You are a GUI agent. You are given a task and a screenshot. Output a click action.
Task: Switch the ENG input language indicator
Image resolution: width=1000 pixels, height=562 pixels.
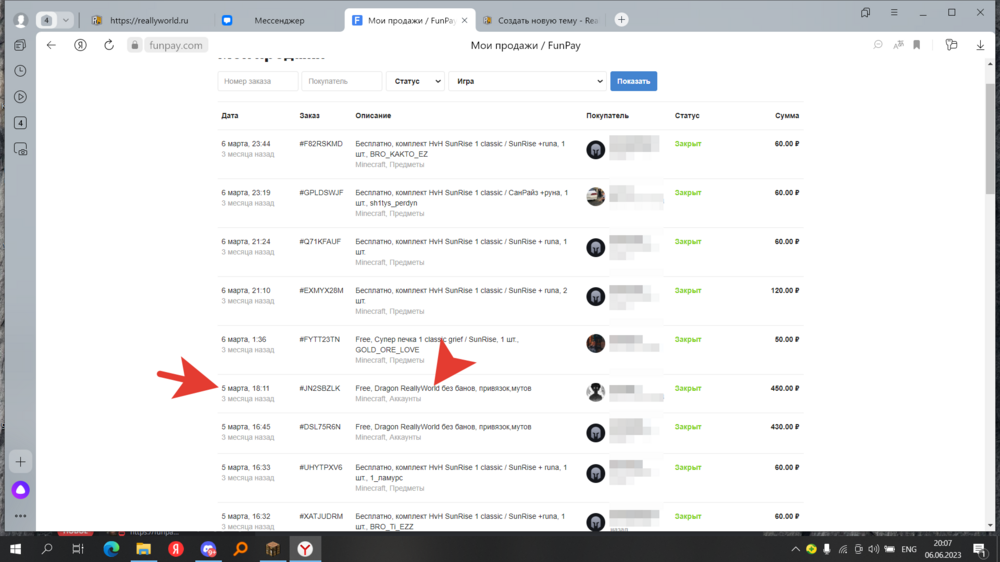(909, 549)
